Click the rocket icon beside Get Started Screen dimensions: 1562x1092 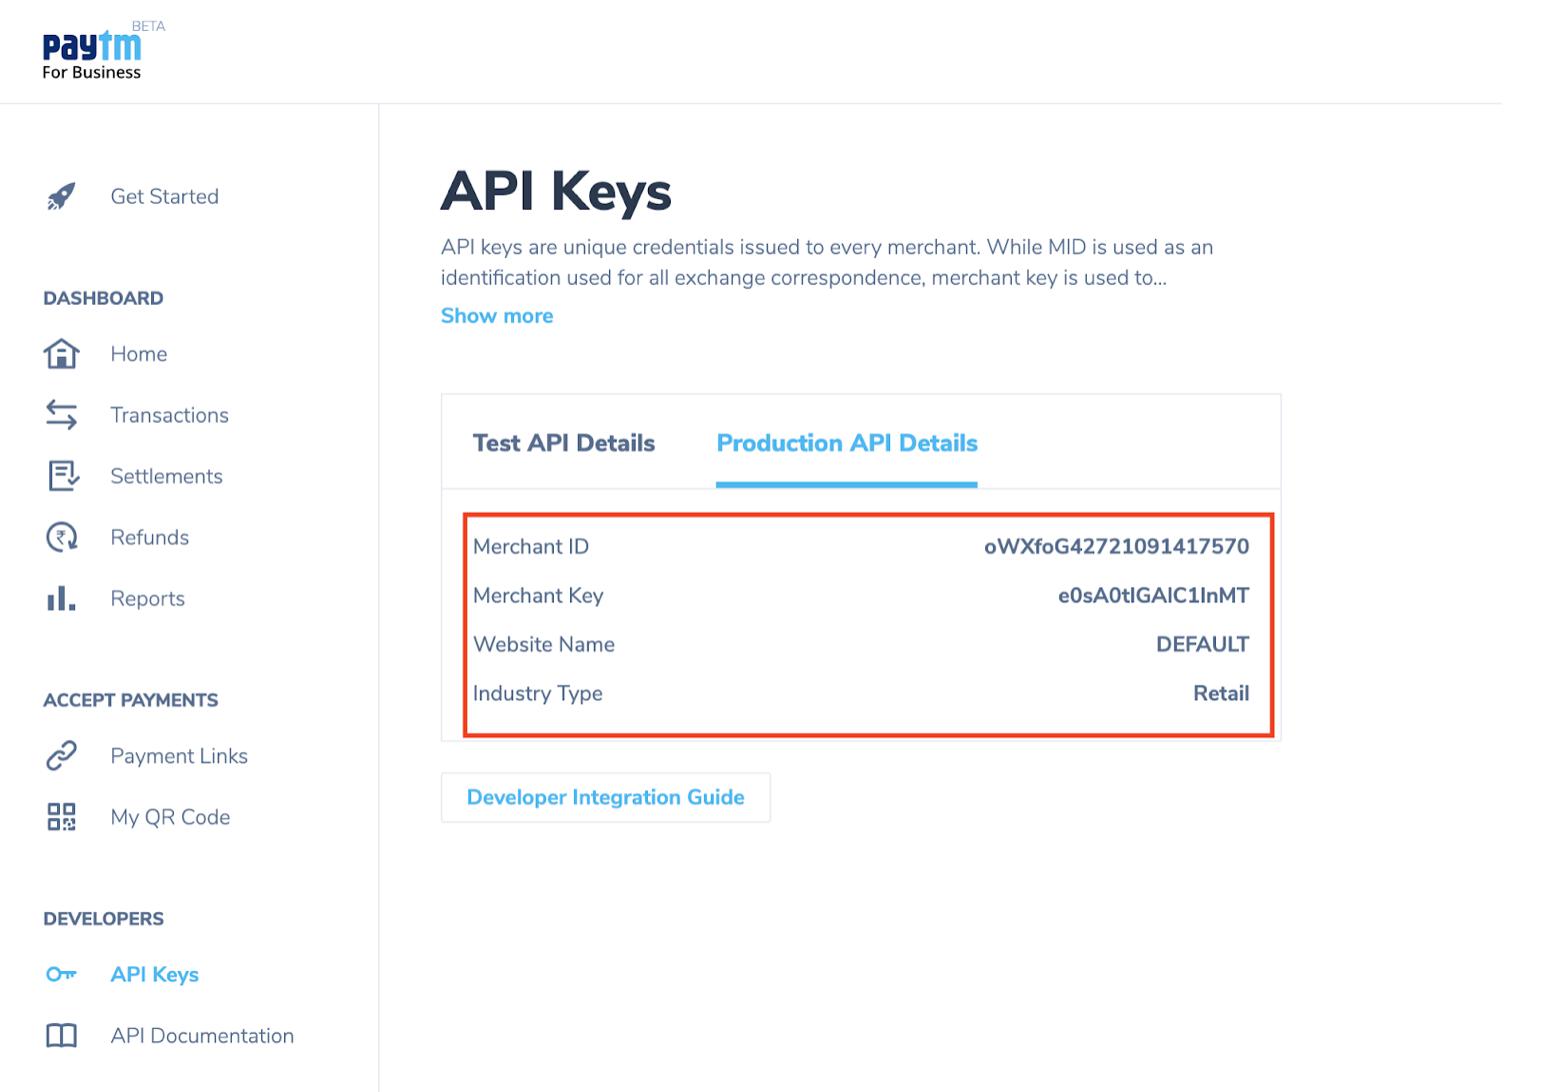pos(61,197)
